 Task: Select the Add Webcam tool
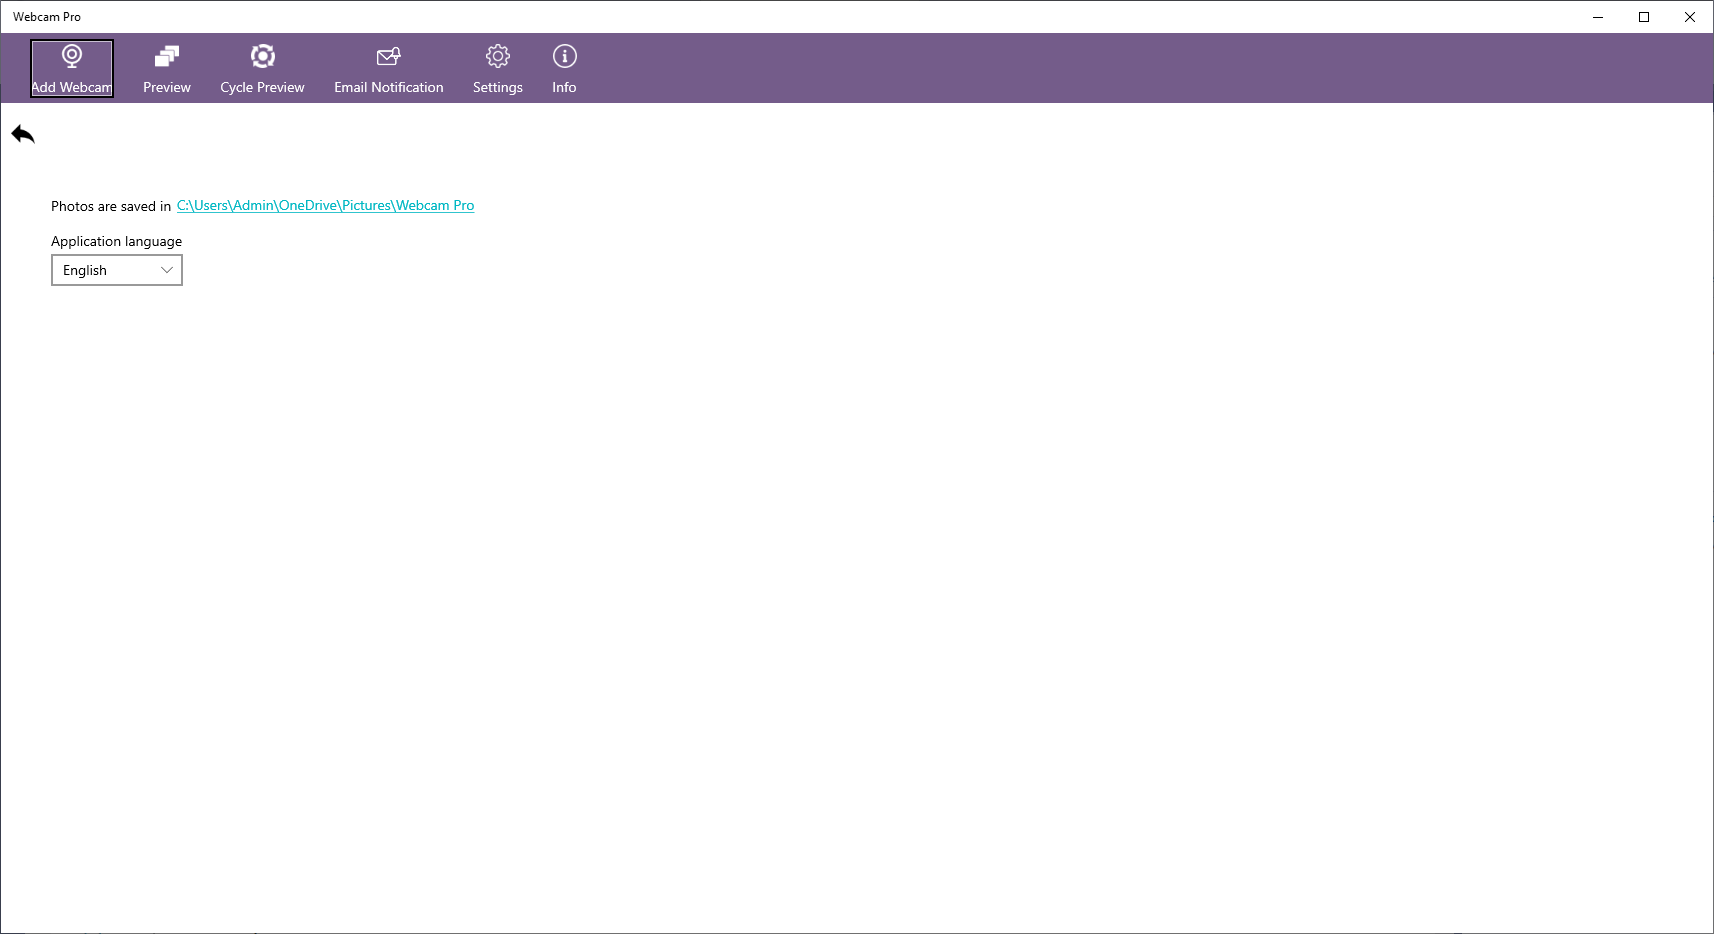[x=71, y=67]
